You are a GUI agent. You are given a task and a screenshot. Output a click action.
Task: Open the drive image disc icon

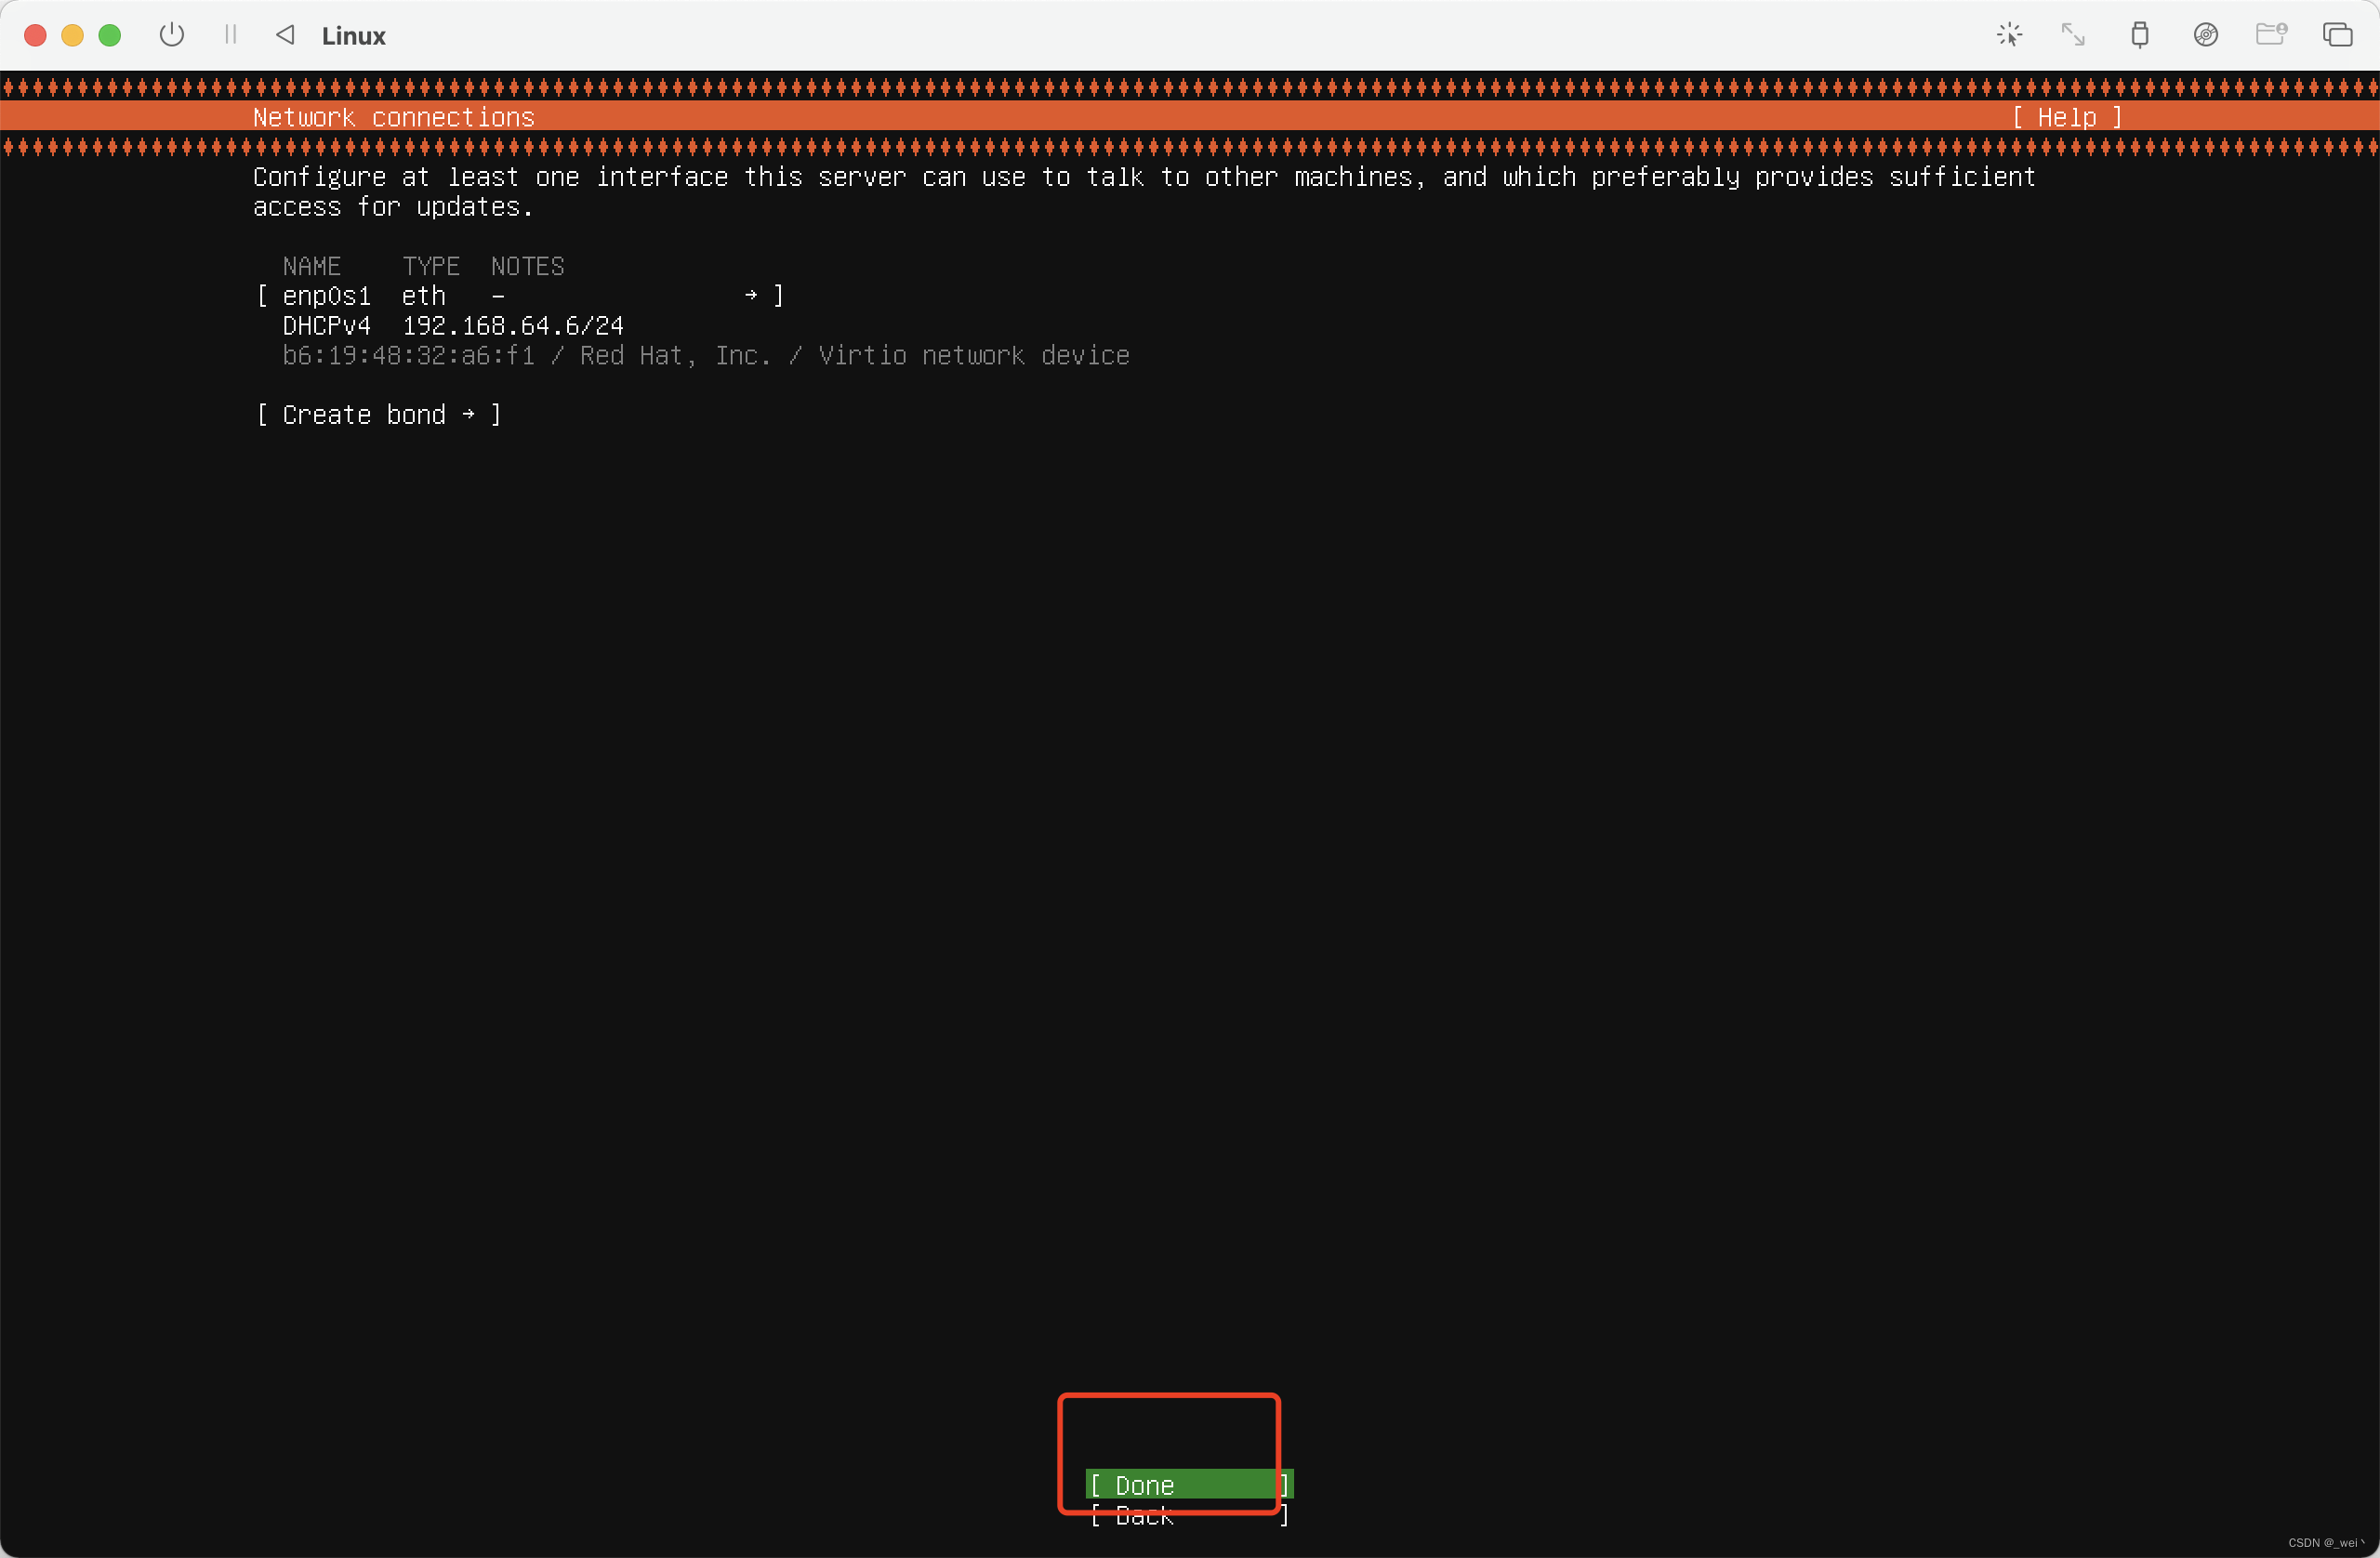tap(2205, 35)
